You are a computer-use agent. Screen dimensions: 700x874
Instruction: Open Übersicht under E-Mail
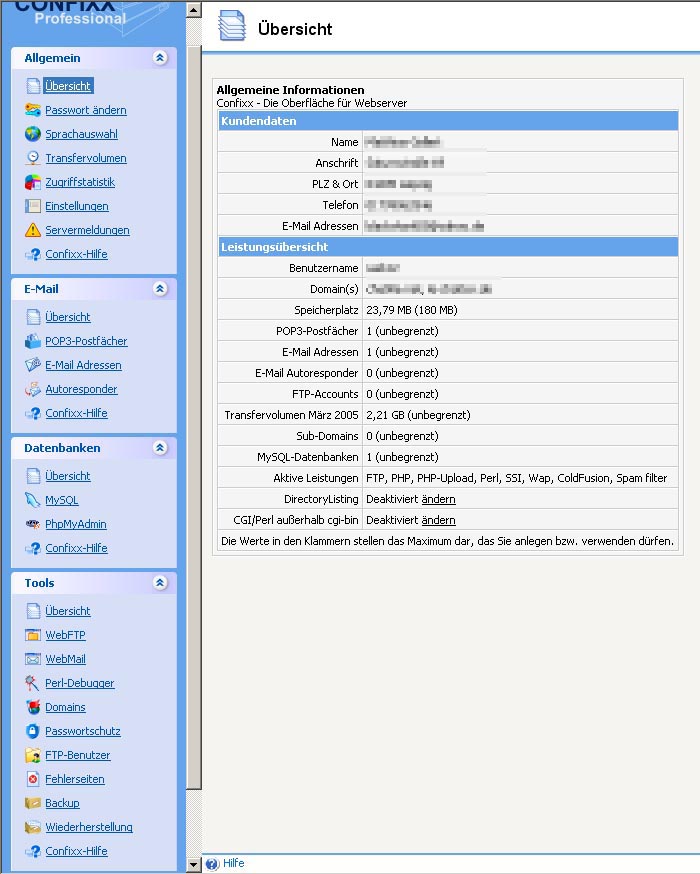click(x=68, y=317)
